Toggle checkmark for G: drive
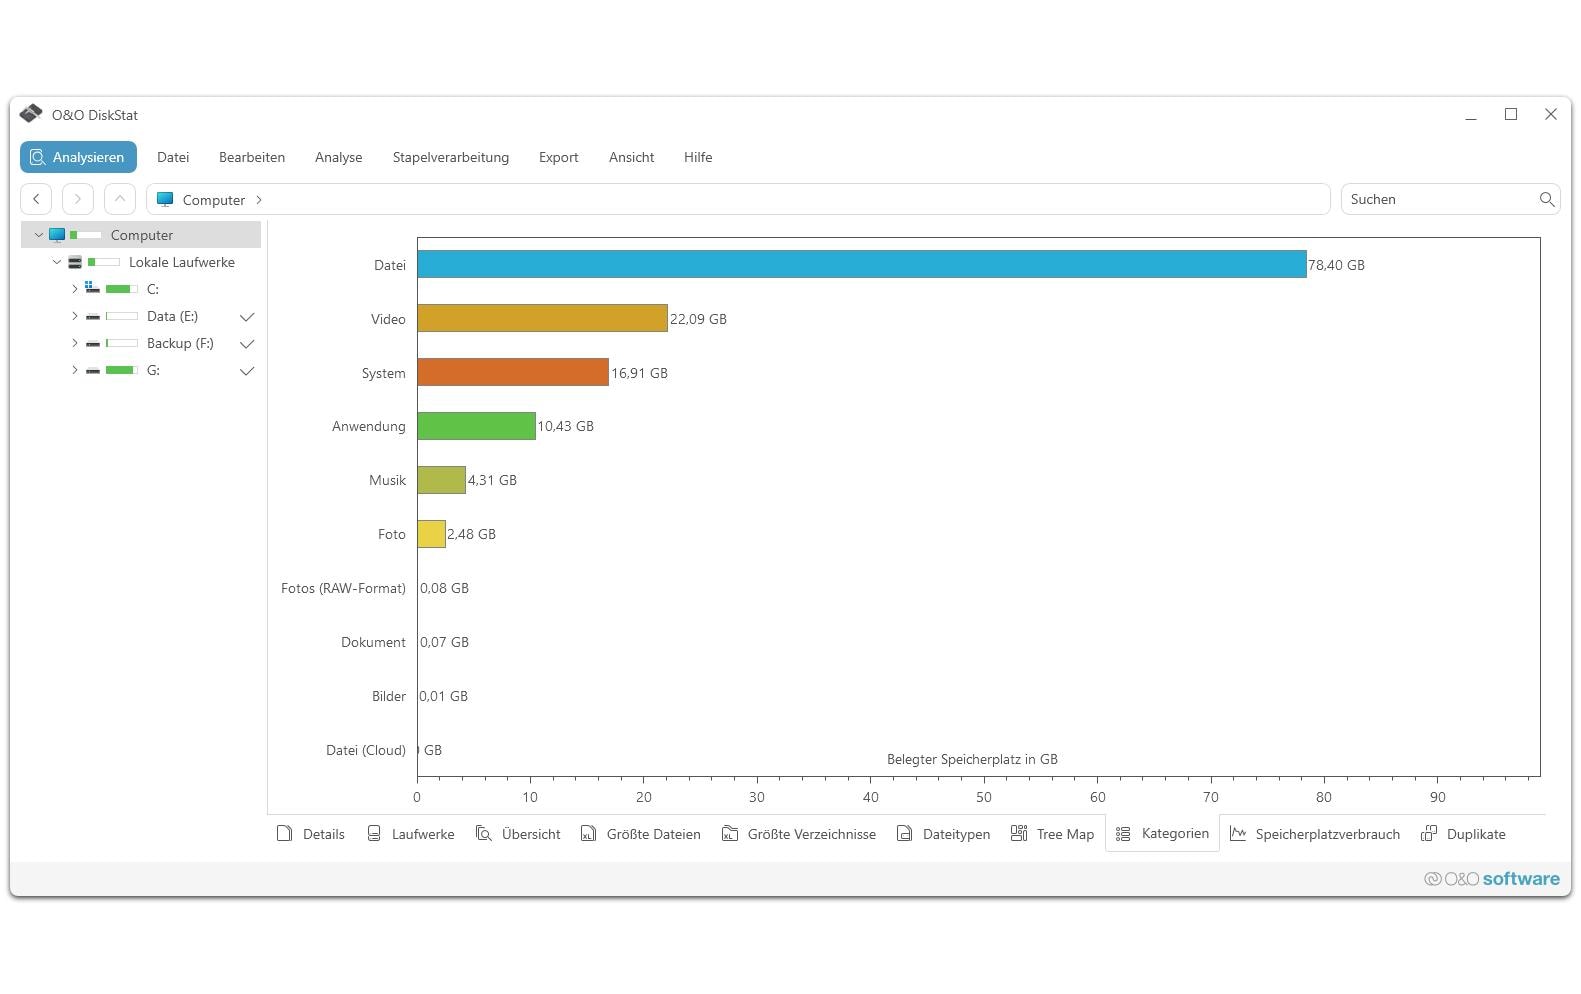 pyautogui.click(x=247, y=371)
